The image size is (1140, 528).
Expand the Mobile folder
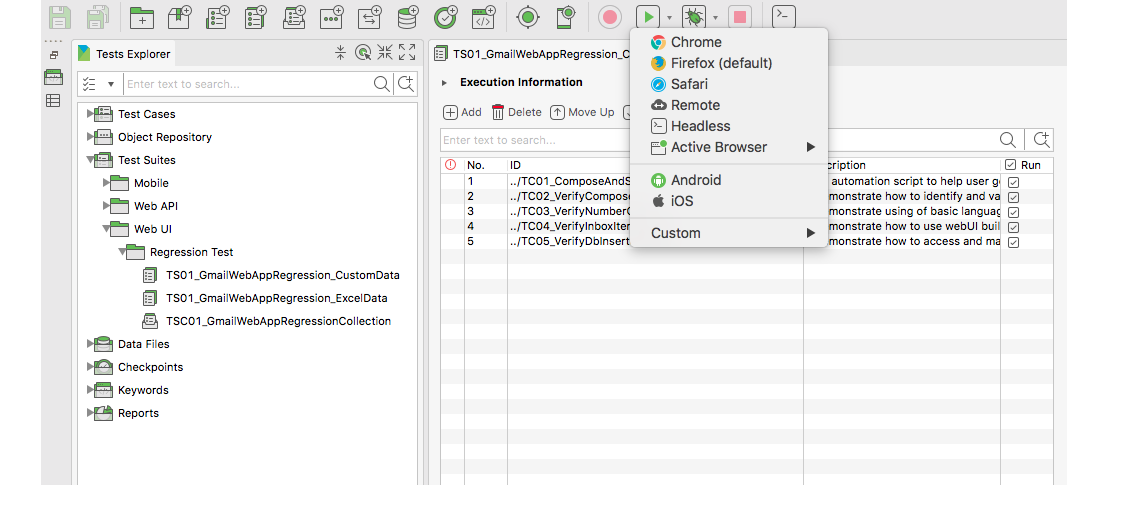(107, 183)
